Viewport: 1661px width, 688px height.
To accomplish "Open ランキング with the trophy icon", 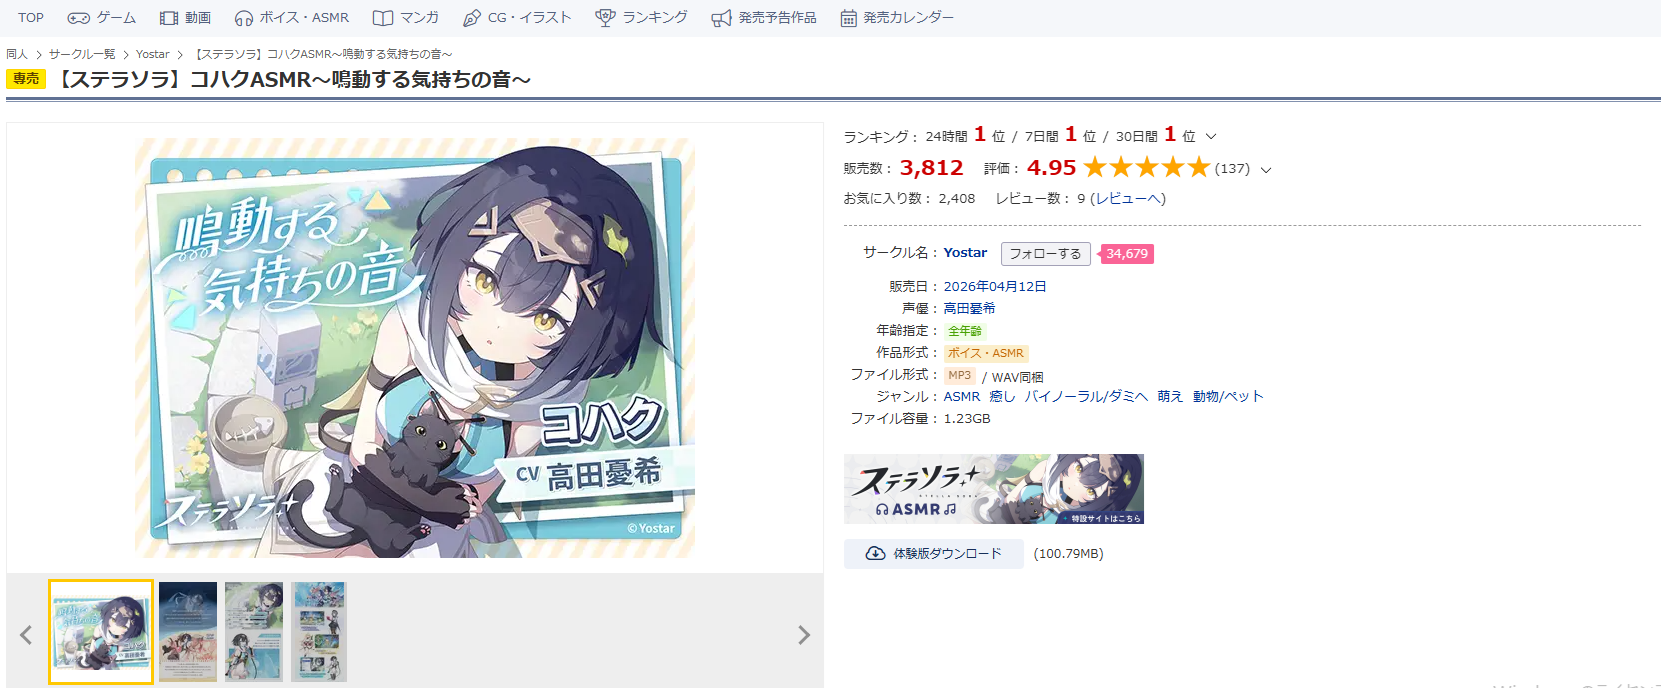I will coord(641,18).
